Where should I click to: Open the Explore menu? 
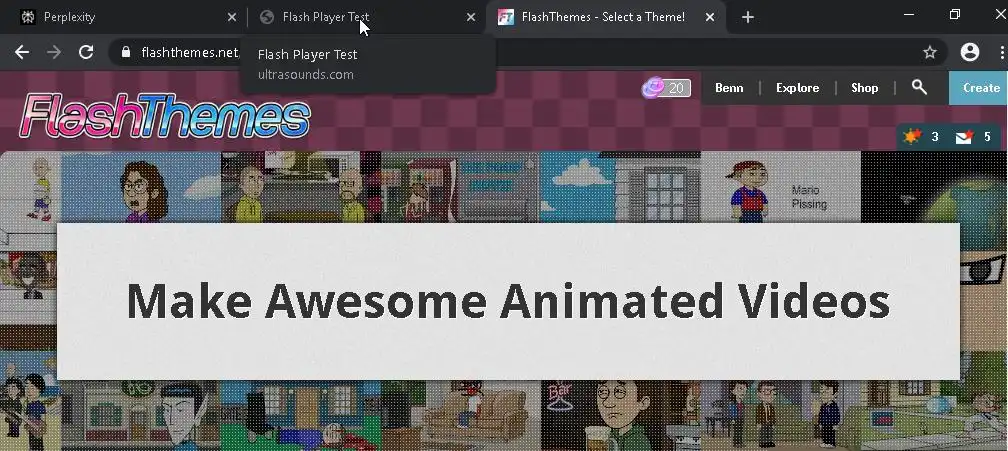797,88
